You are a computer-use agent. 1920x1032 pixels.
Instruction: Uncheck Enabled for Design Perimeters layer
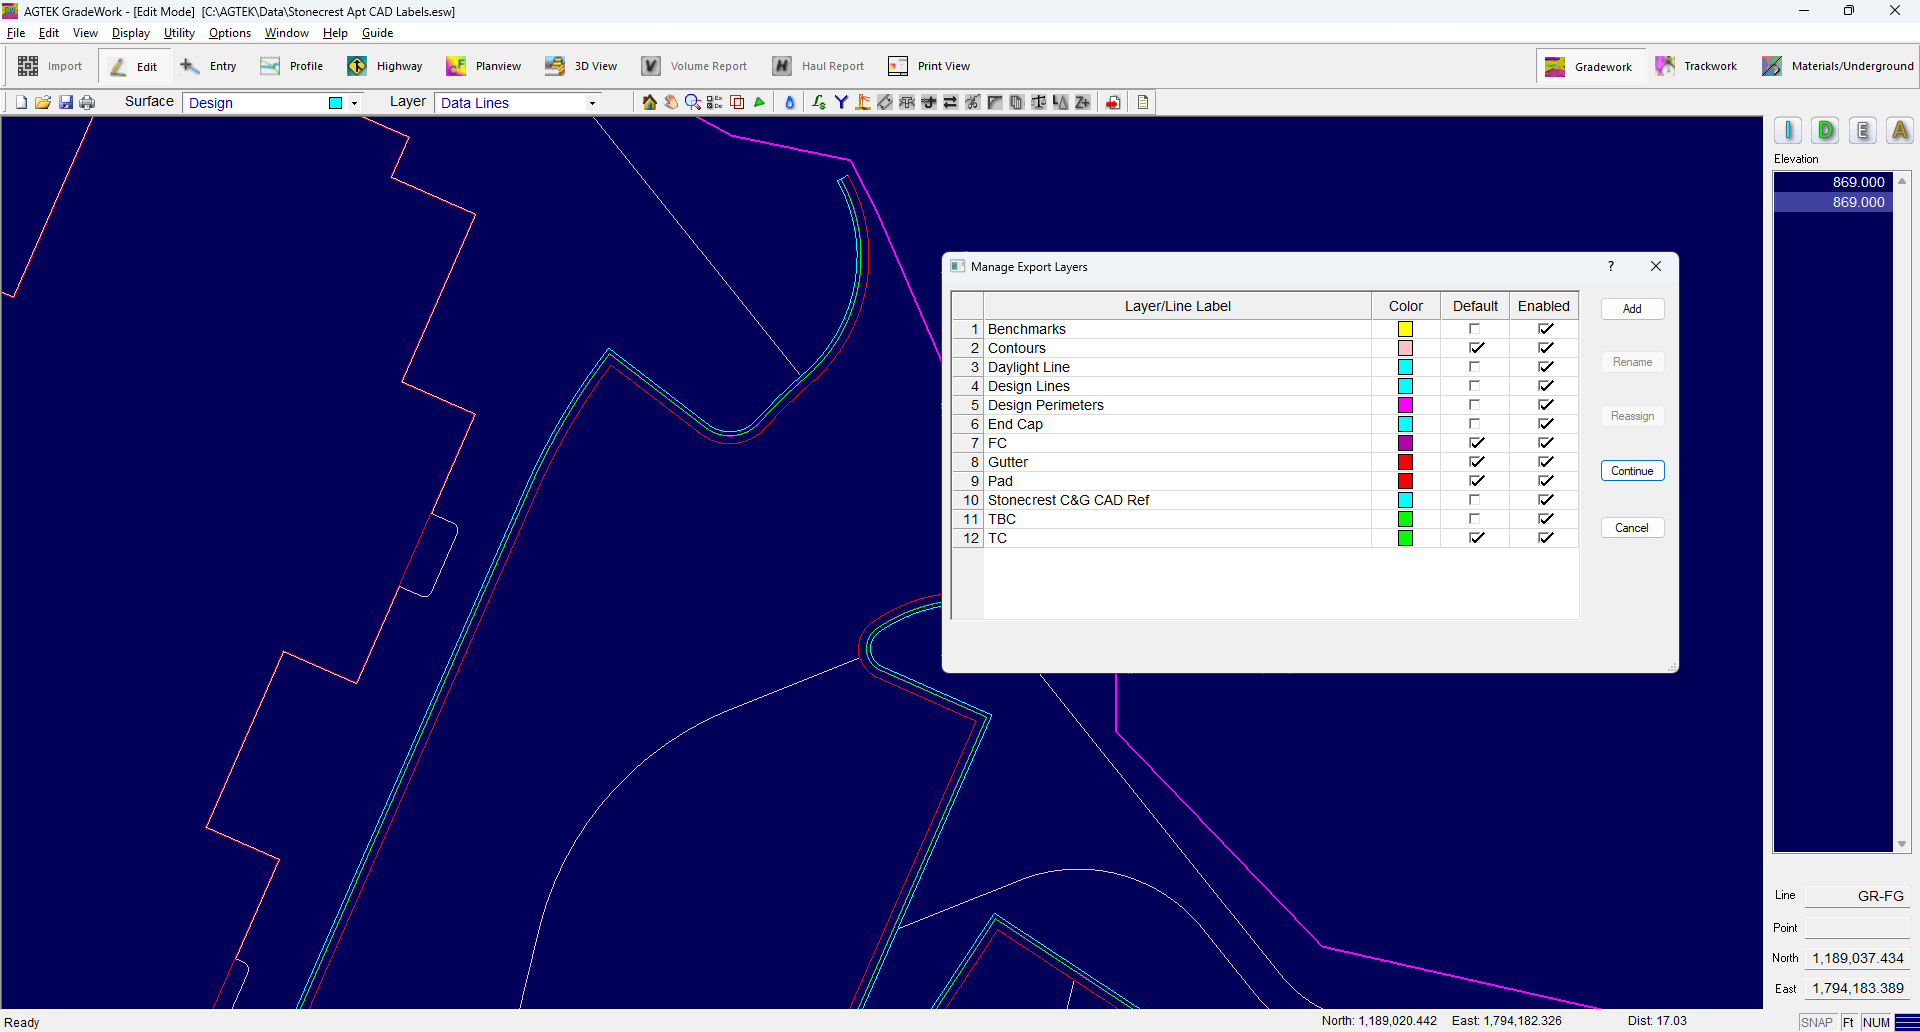[x=1545, y=405]
